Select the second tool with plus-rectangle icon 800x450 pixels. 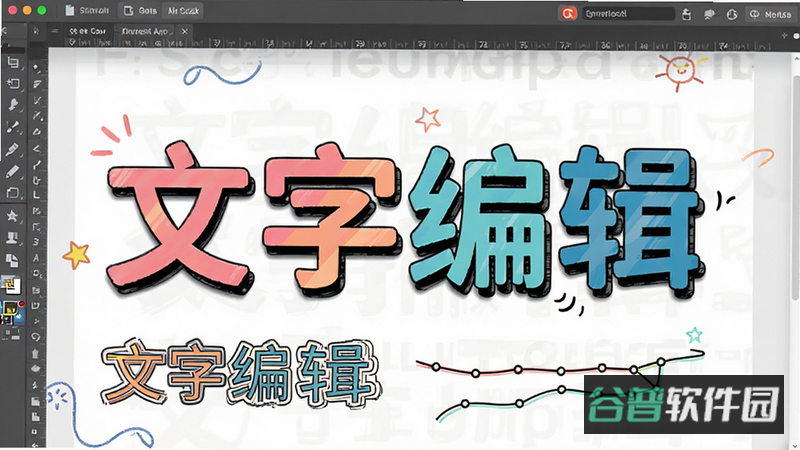(x=13, y=83)
